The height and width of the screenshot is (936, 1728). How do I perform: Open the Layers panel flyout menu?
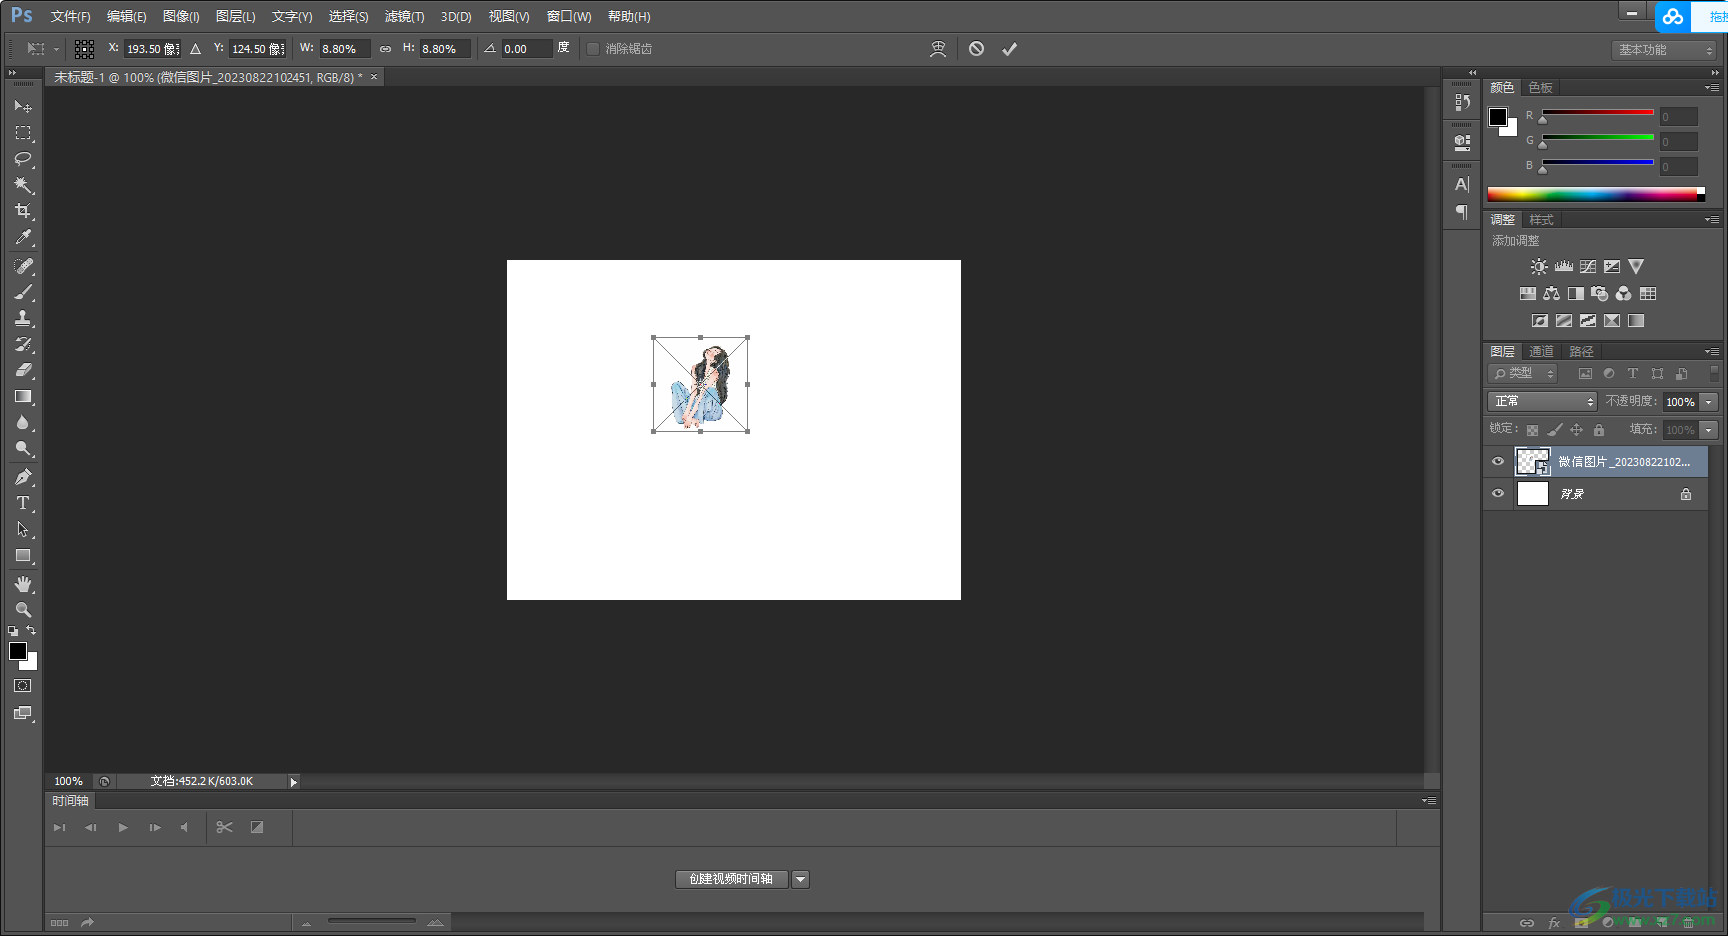(1711, 351)
